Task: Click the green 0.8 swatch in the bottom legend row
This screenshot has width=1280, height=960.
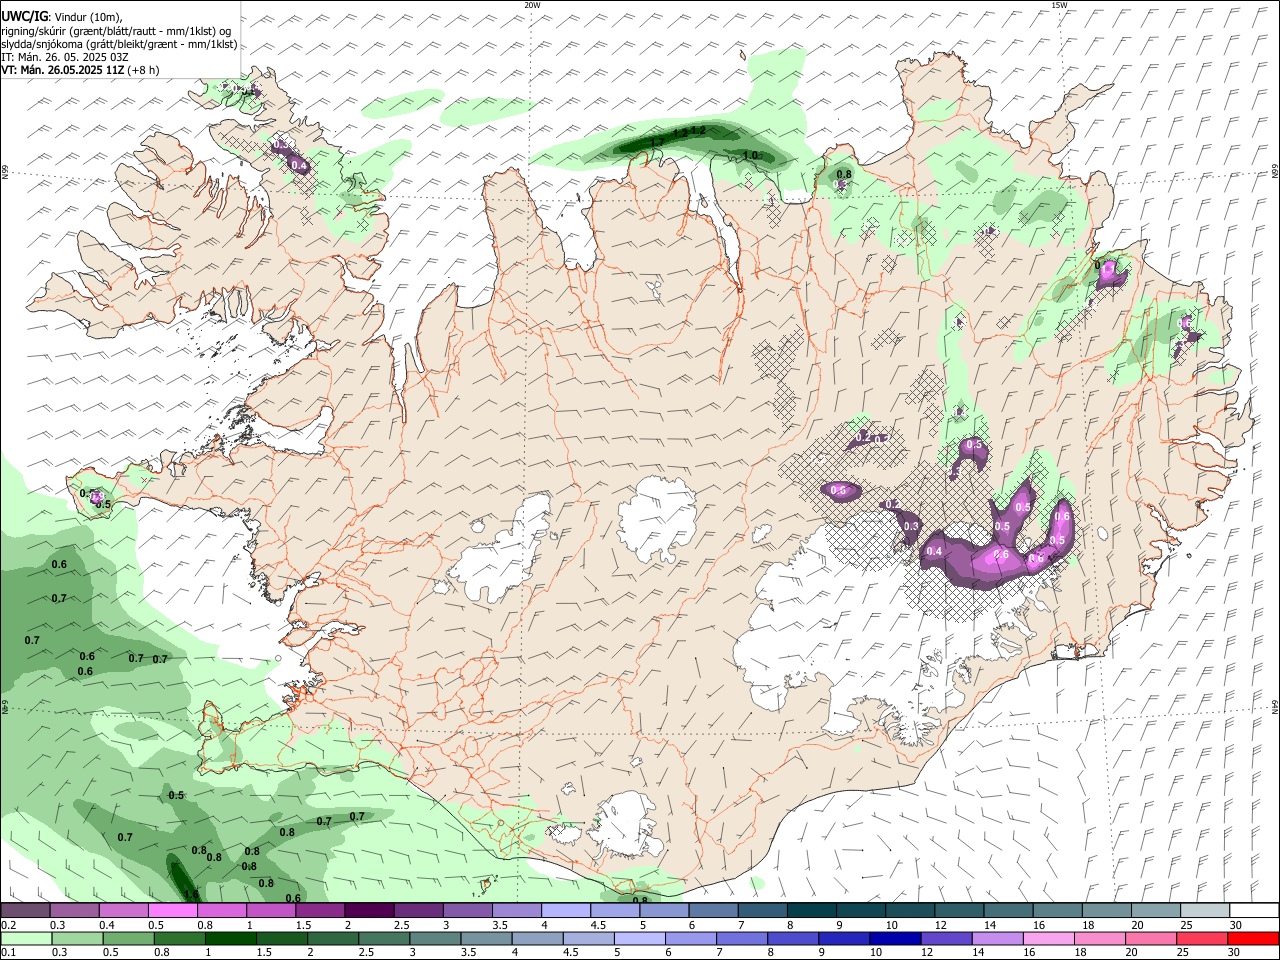Action: click(179, 938)
